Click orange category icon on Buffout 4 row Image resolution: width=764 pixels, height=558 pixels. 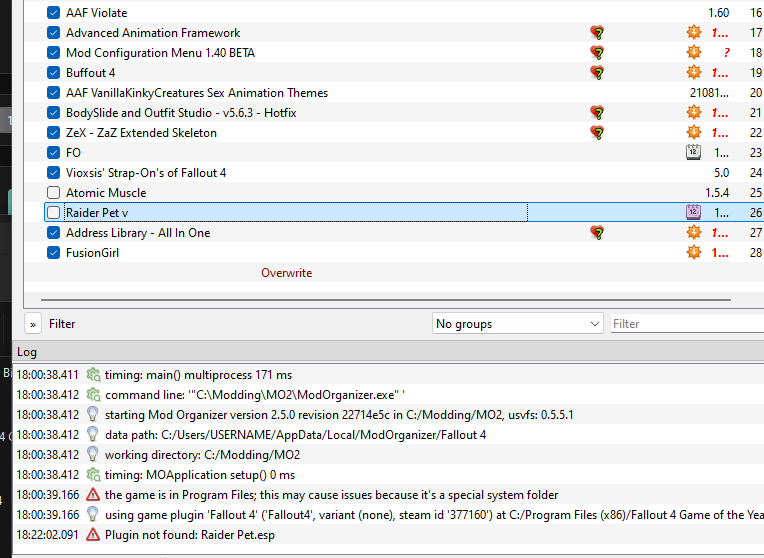(694, 72)
